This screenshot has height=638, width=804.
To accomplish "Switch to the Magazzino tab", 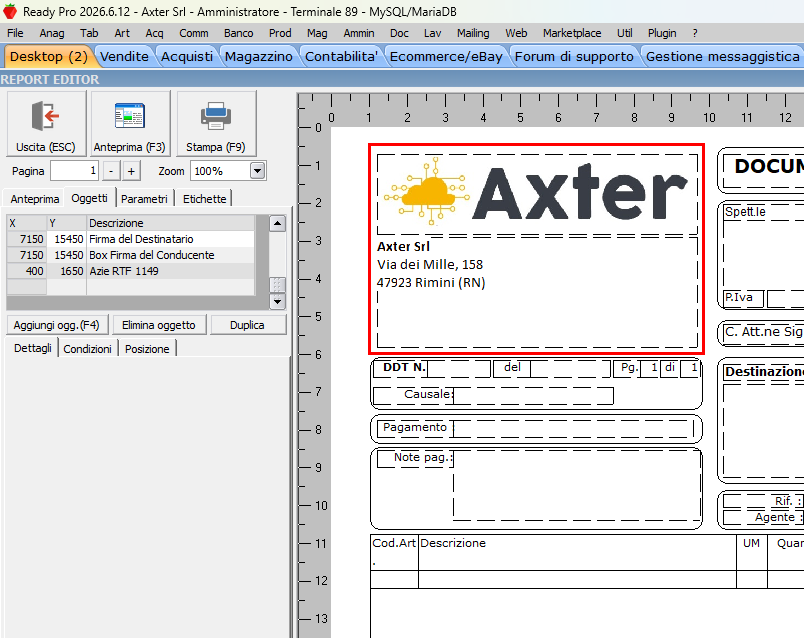I will pos(259,56).
